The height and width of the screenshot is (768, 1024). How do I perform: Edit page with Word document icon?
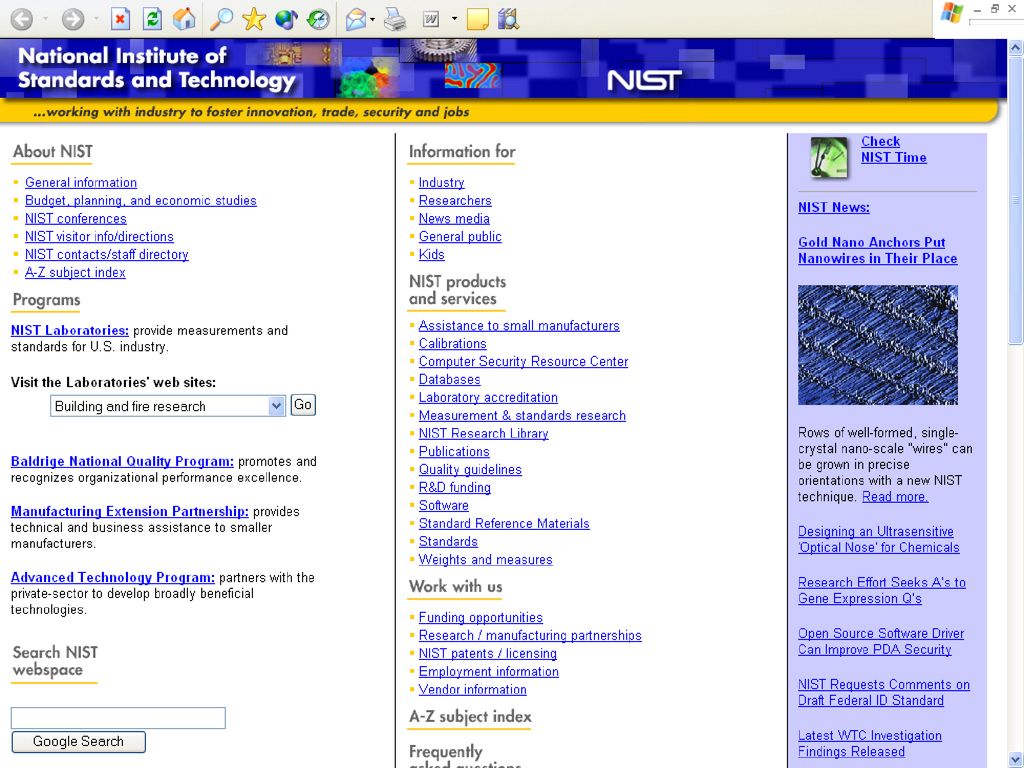[x=431, y=19]
